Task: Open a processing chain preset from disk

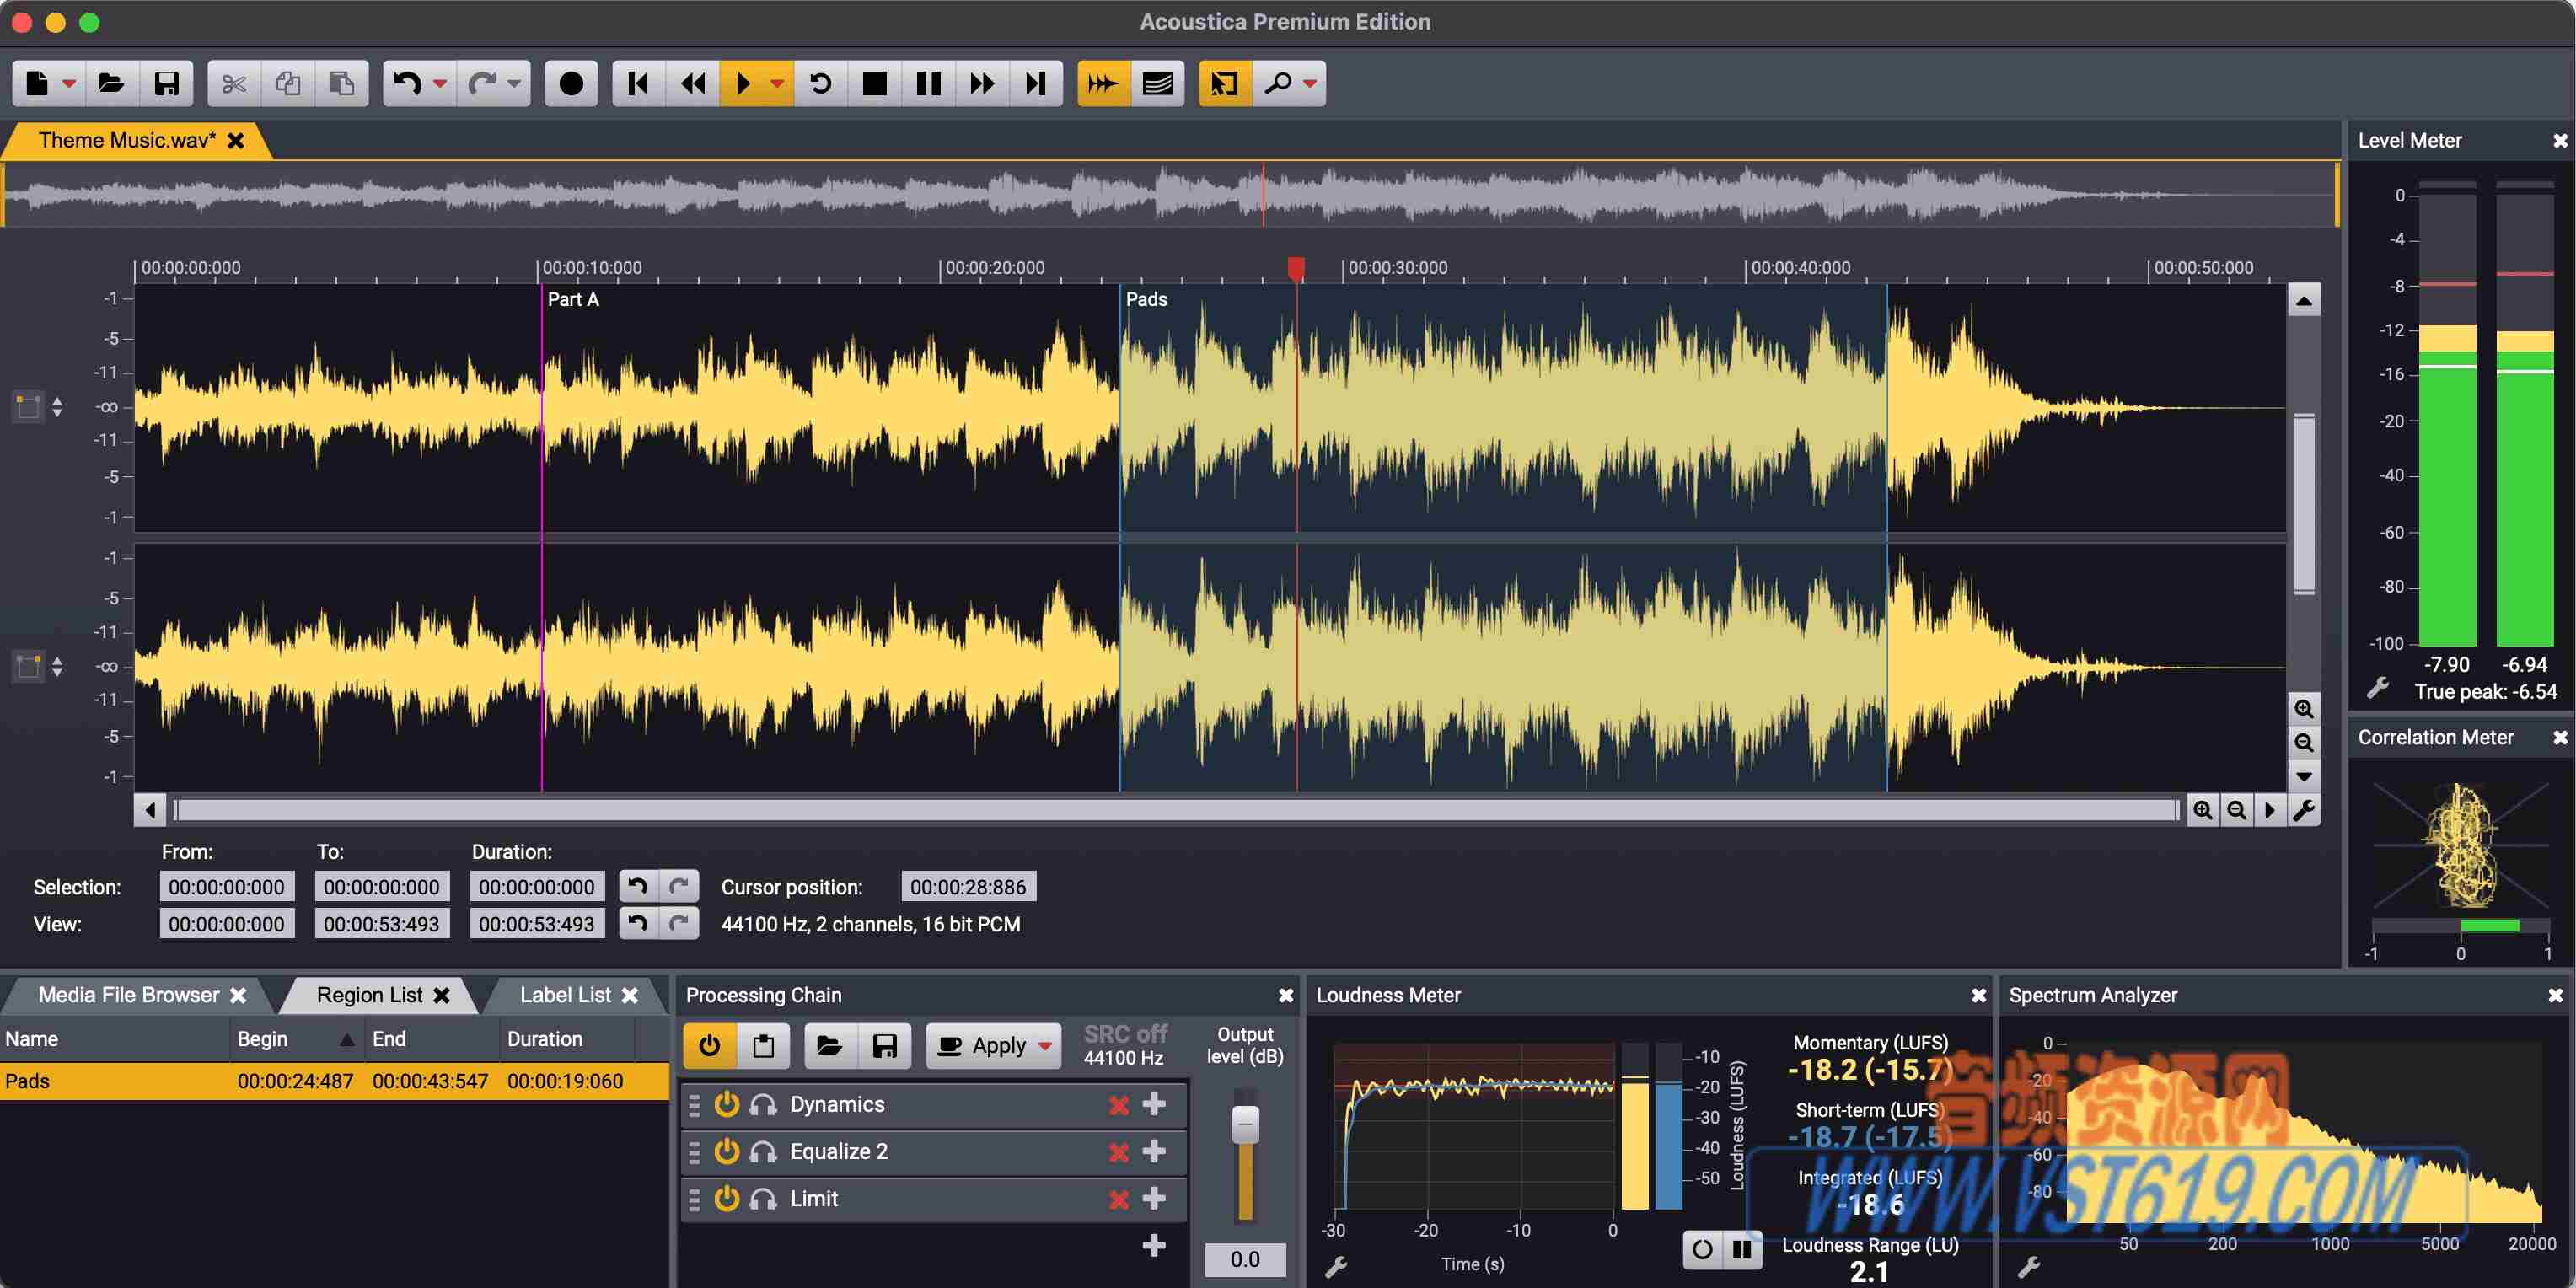Action: tap(830, 1045)
